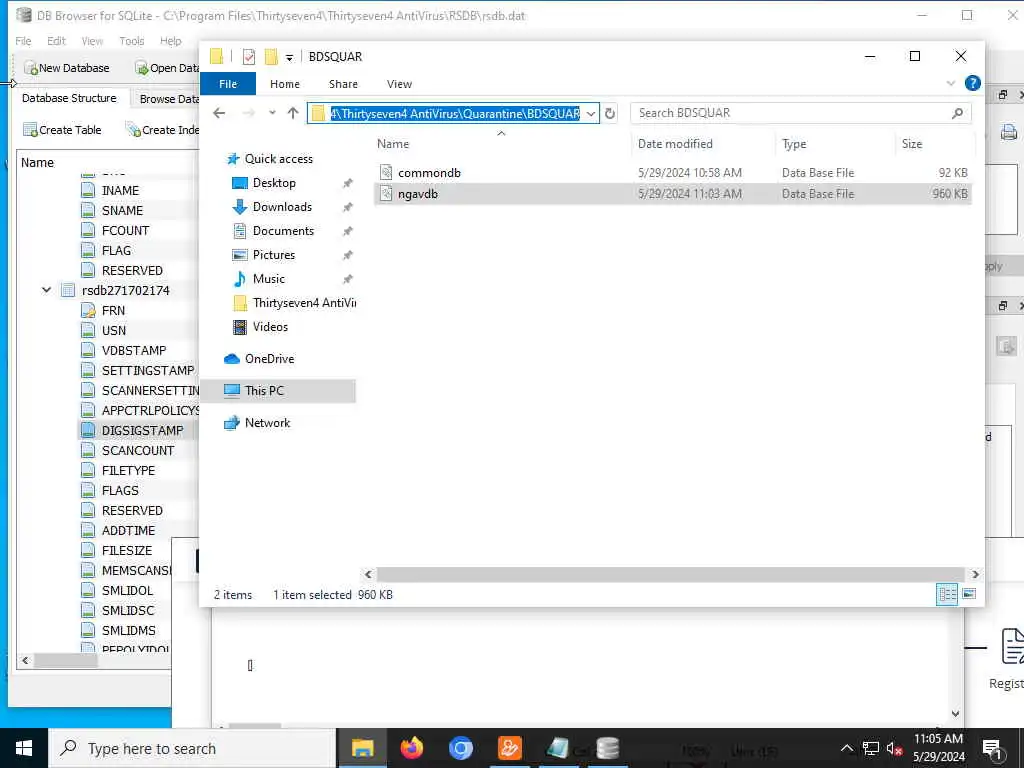The height and width of the screenshot is (768, 1024).
Task: Open DB Browser Edit menu
Action: [56, 40]
